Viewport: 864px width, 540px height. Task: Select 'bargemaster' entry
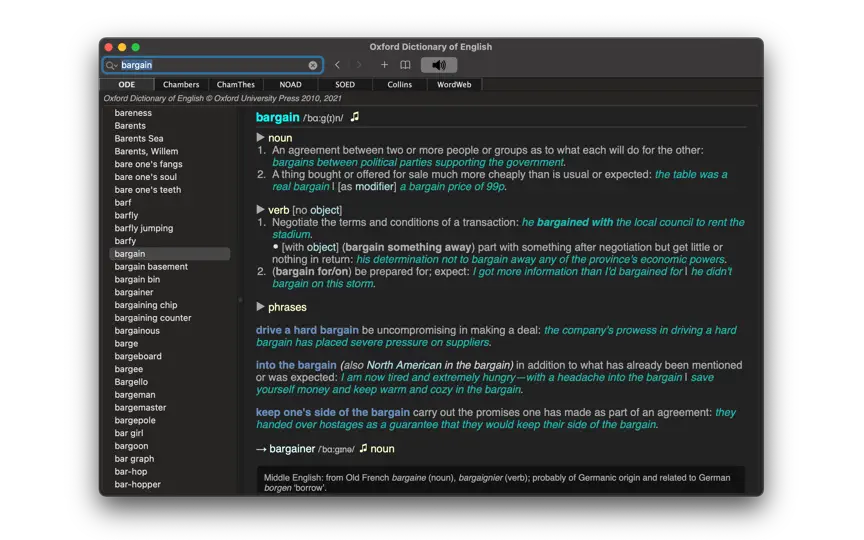click(140, 407)
